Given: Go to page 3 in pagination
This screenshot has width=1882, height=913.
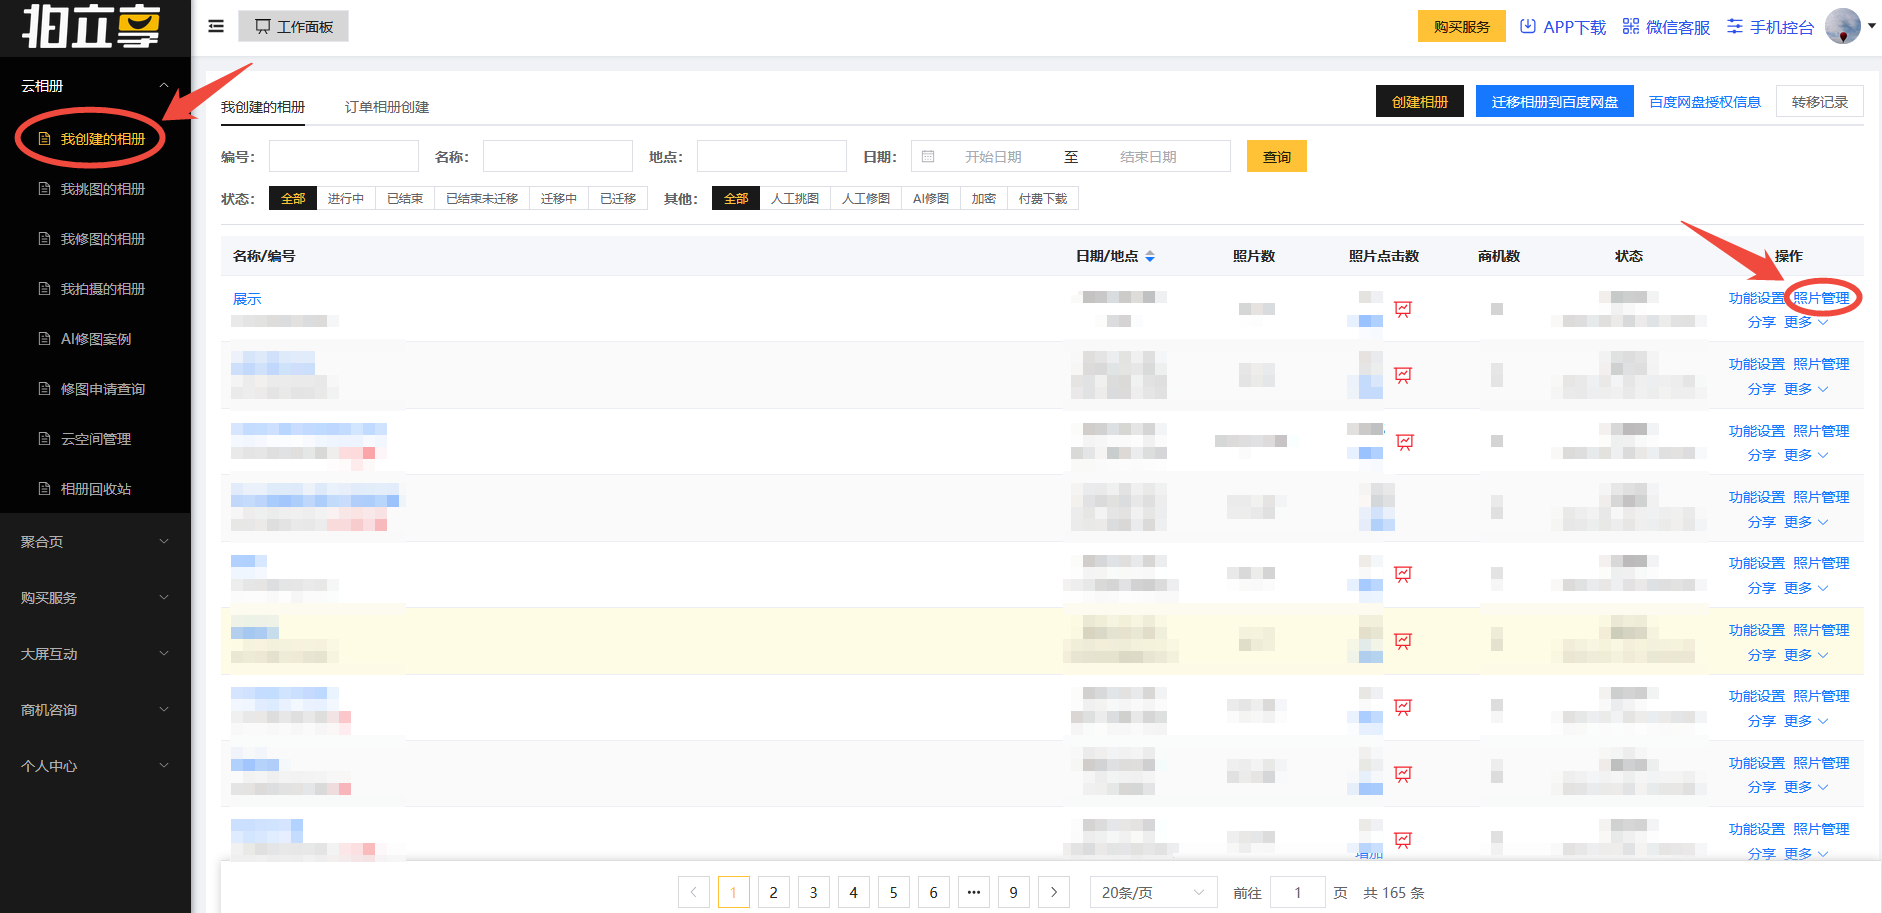Looking at the screenshot, I should click(813, 892).
